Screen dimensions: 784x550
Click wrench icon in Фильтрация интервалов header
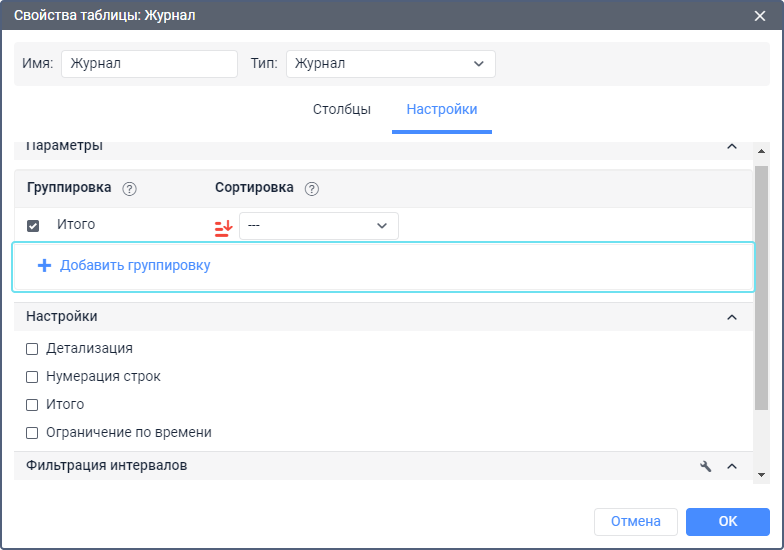[x=706, y=466]
